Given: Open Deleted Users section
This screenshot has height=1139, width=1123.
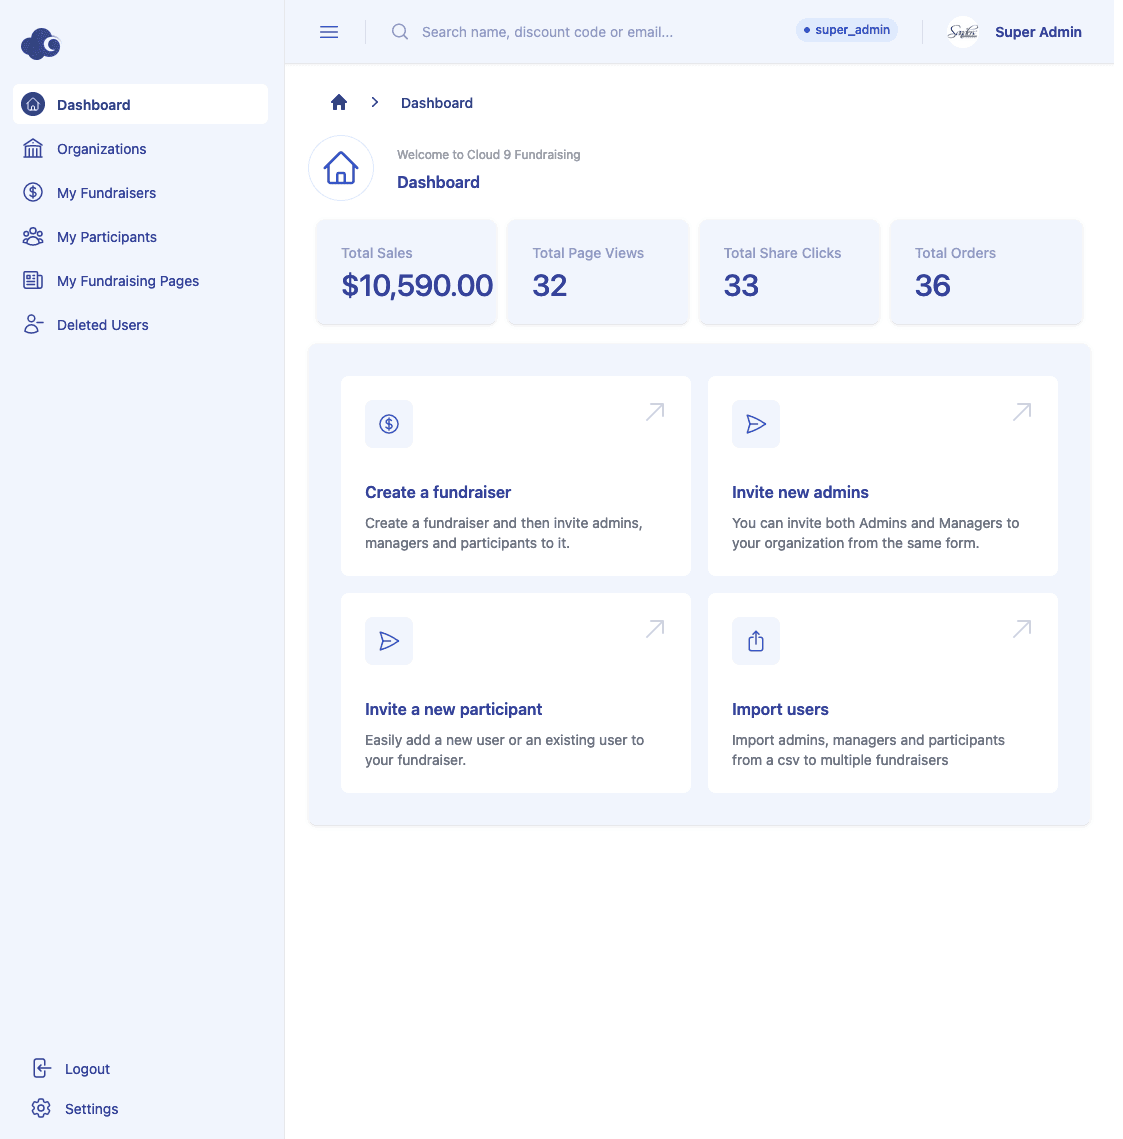Looking at the screenshot, I should click(102, 325).
